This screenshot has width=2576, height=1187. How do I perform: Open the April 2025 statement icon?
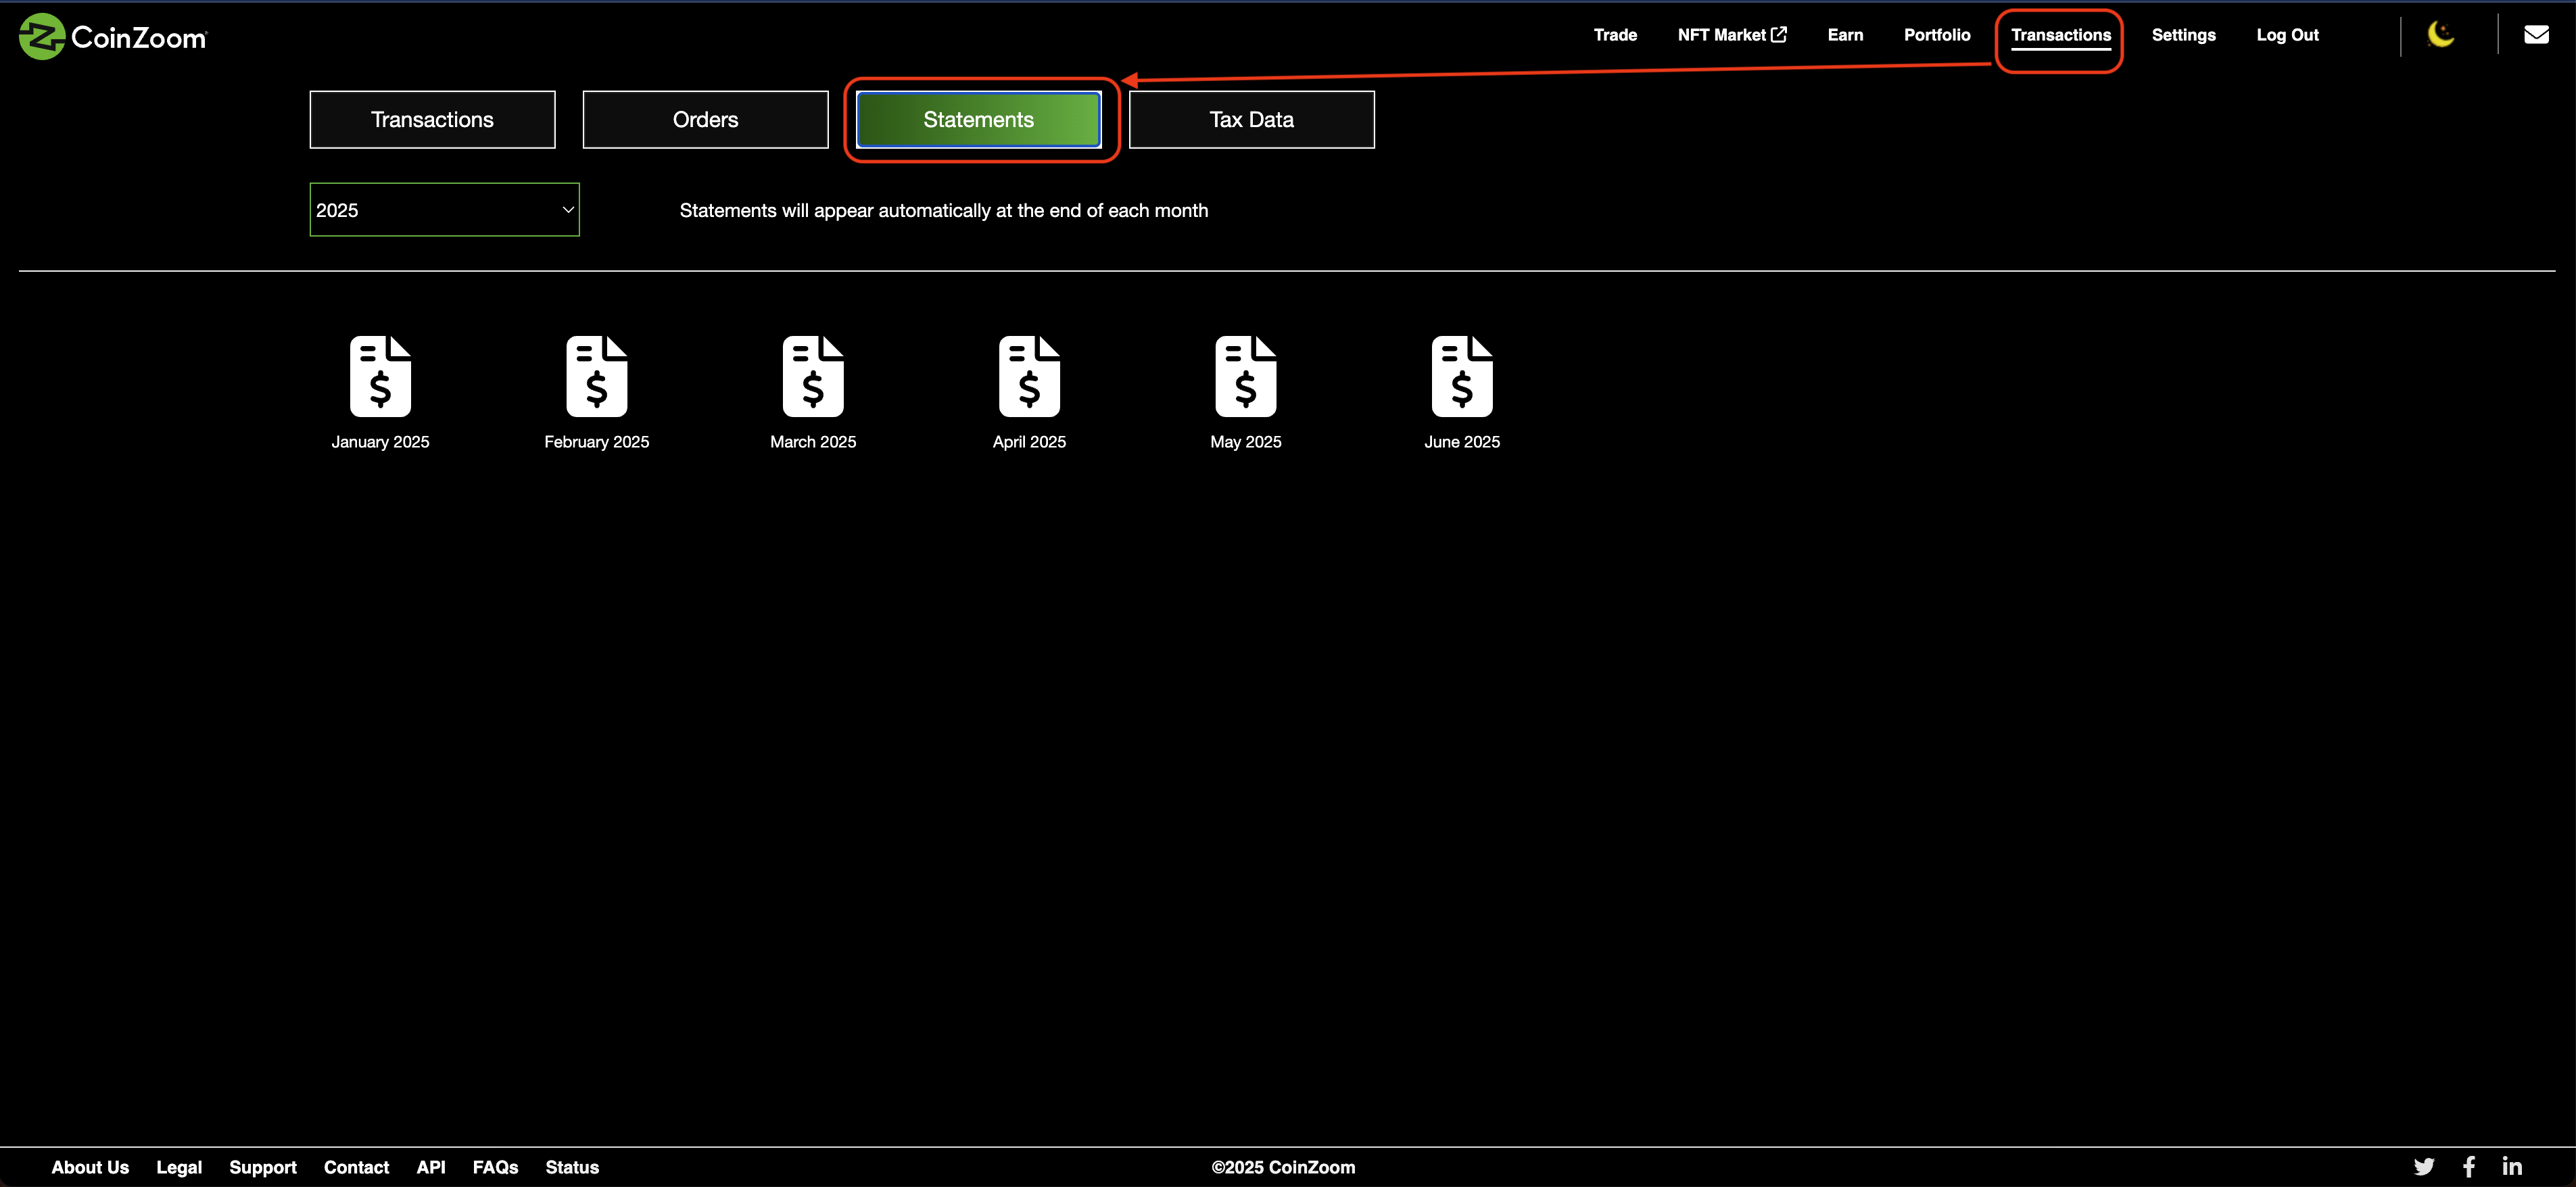[1029, 376]
